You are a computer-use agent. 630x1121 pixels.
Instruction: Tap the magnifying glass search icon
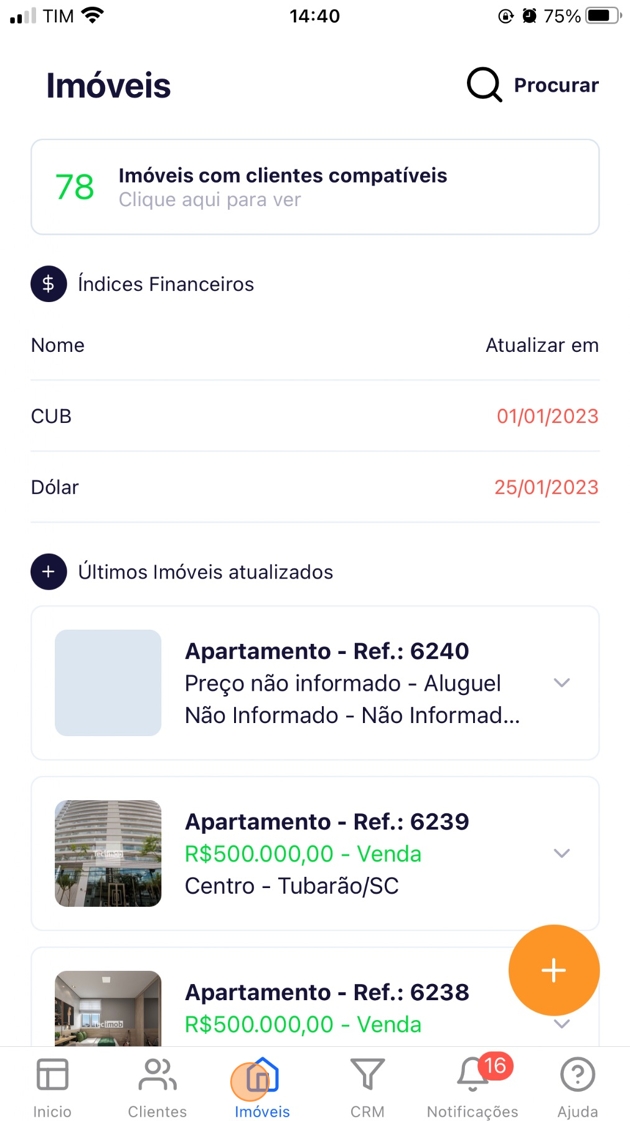pos(484,85)
